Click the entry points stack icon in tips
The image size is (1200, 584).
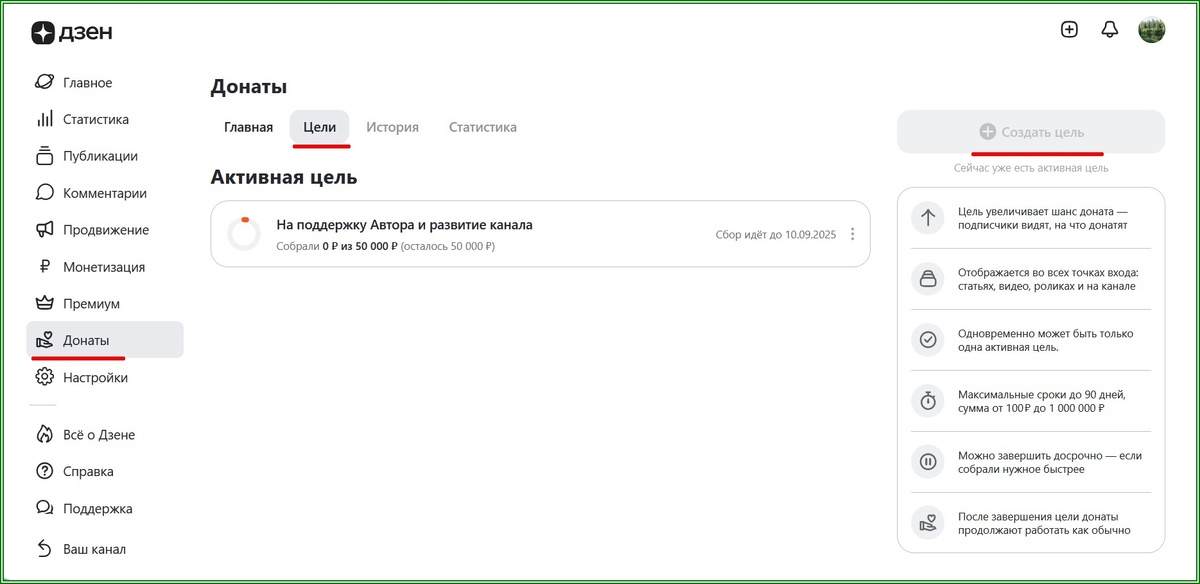pos(928,279)
